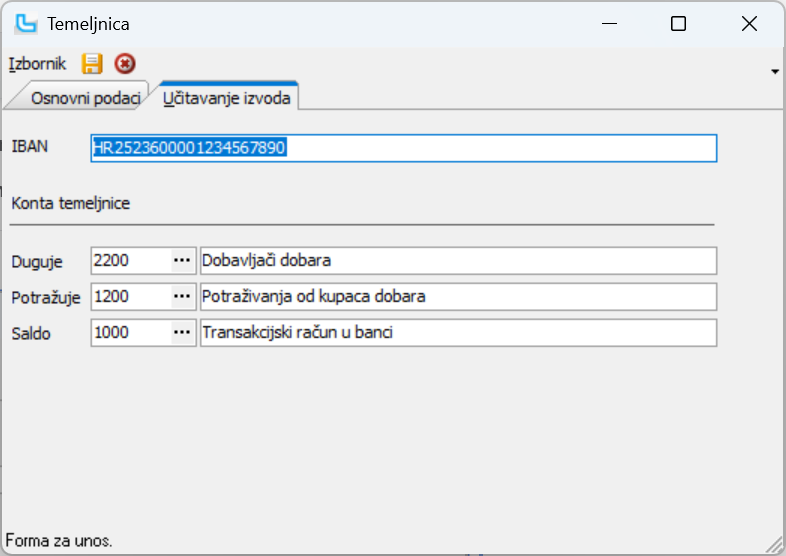Open account lookup for Potražuje
Viewport: 786px width, 556px height.
coord(182,296)
